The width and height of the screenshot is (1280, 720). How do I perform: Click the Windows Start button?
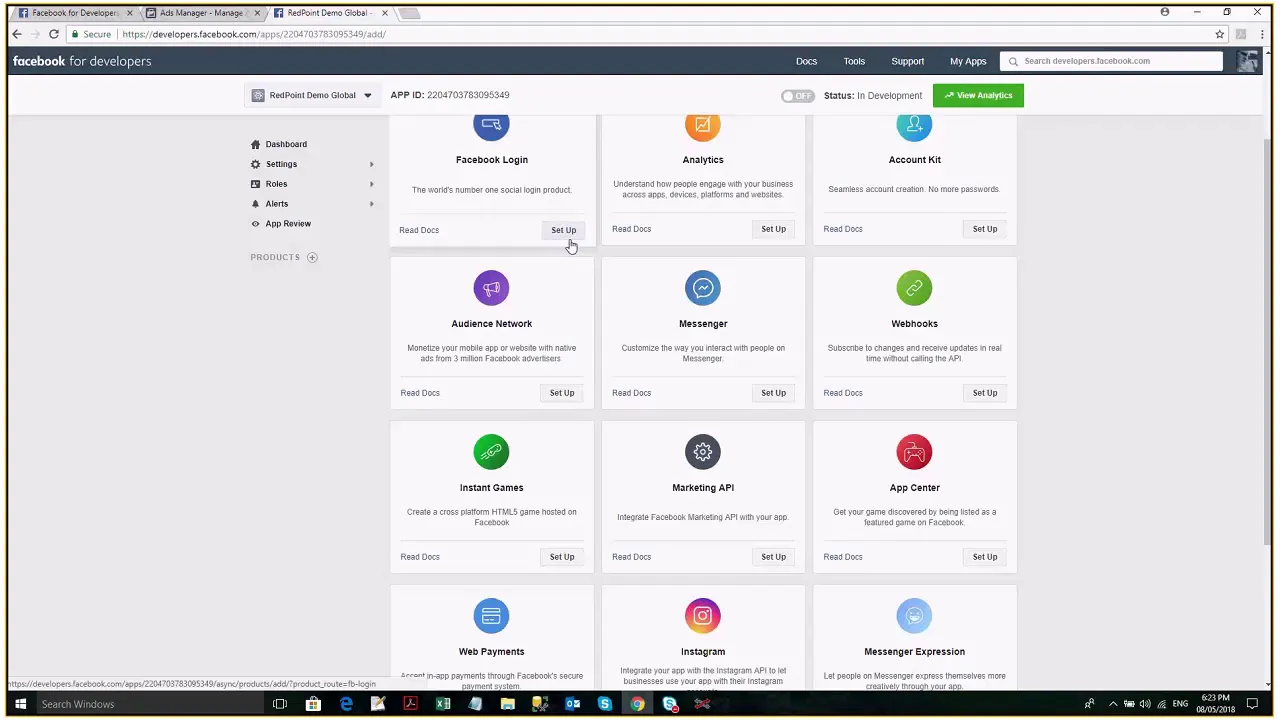(x=20, y=704)
